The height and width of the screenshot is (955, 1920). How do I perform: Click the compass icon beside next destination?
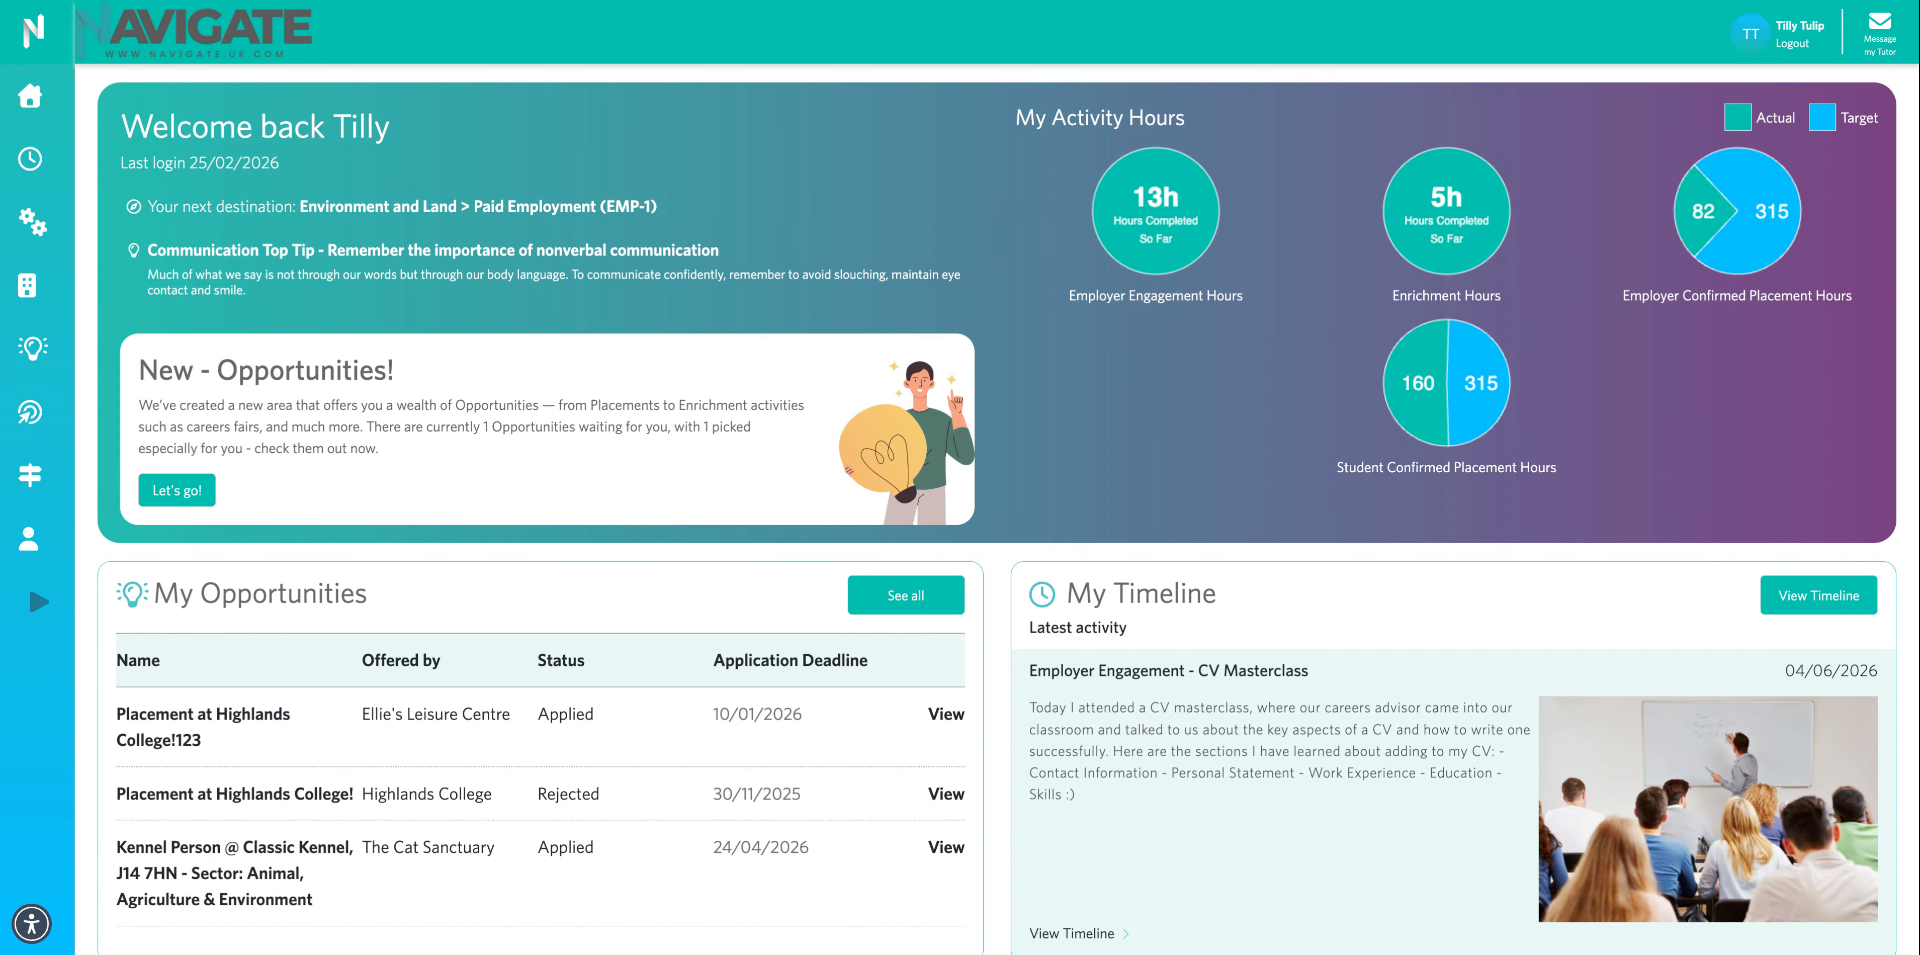tap(134, 207)
